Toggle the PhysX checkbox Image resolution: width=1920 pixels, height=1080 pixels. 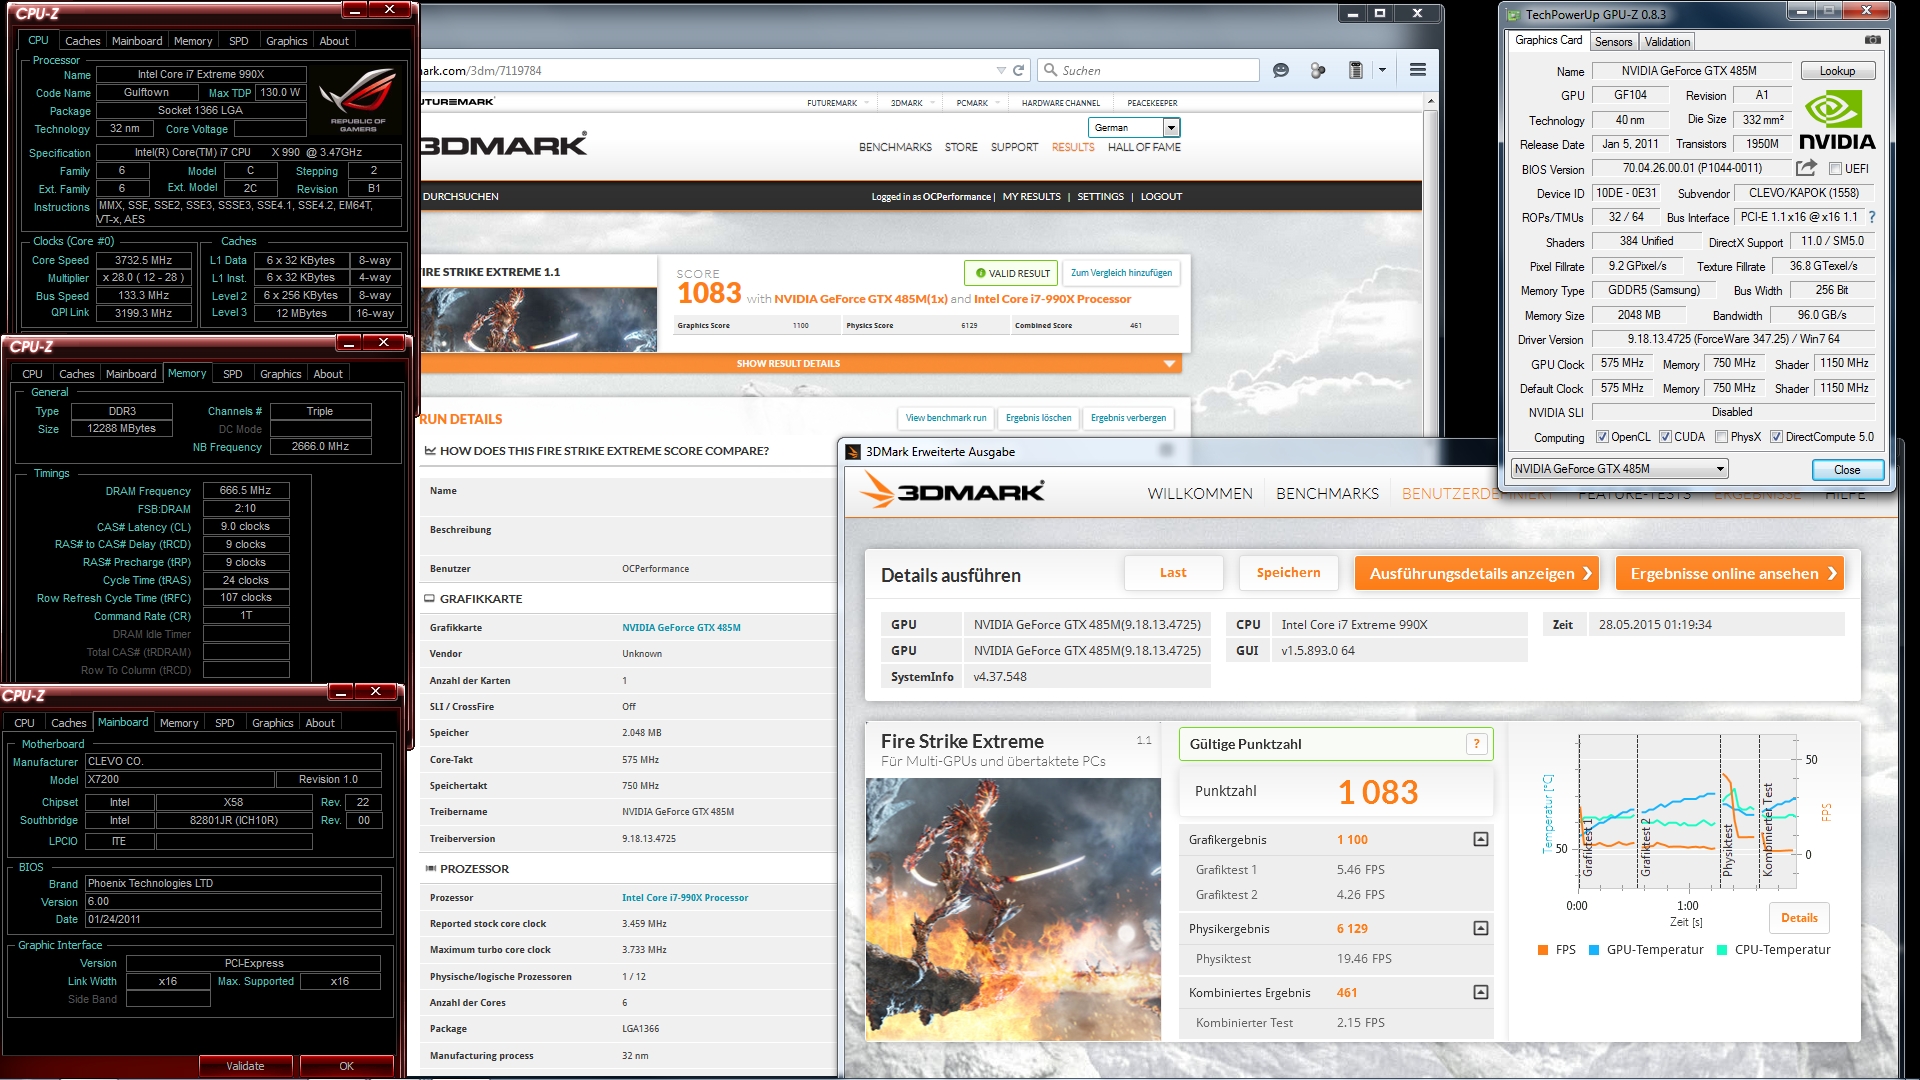point(1721,437)
